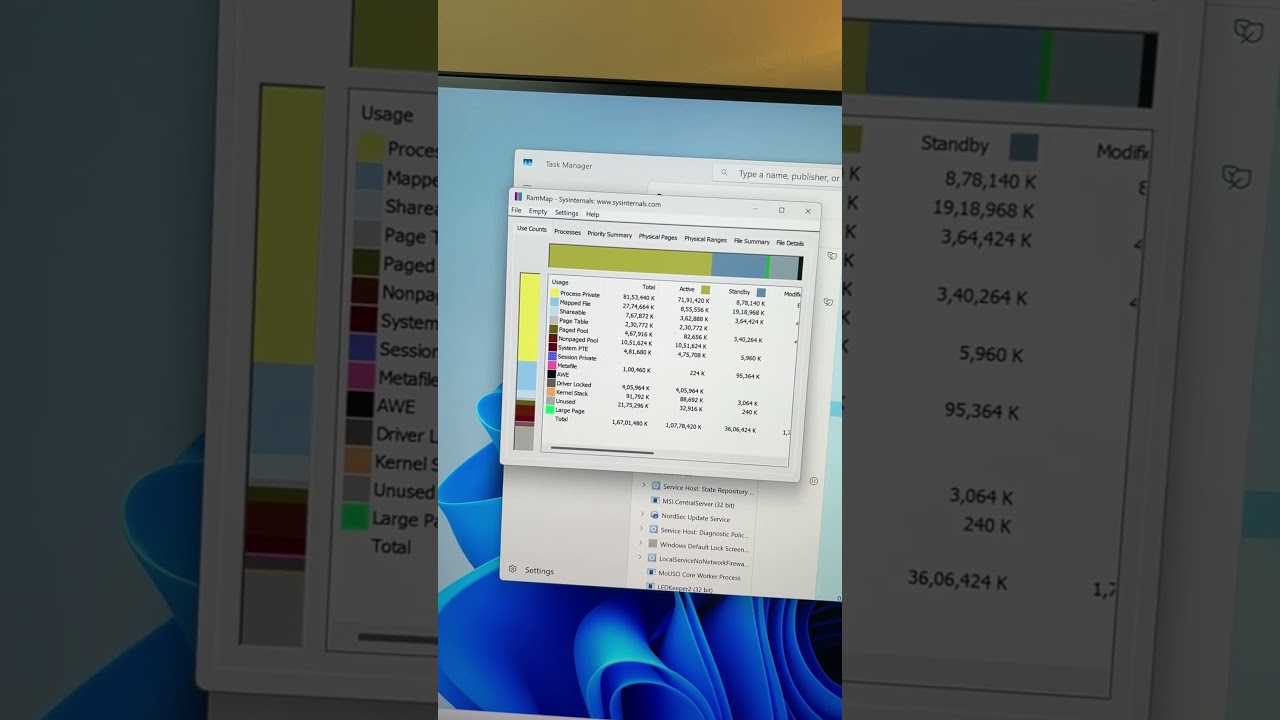Open the Help menu in RamMap
The width and height of the screenshot is (1280, 720).
click(593, 214)
